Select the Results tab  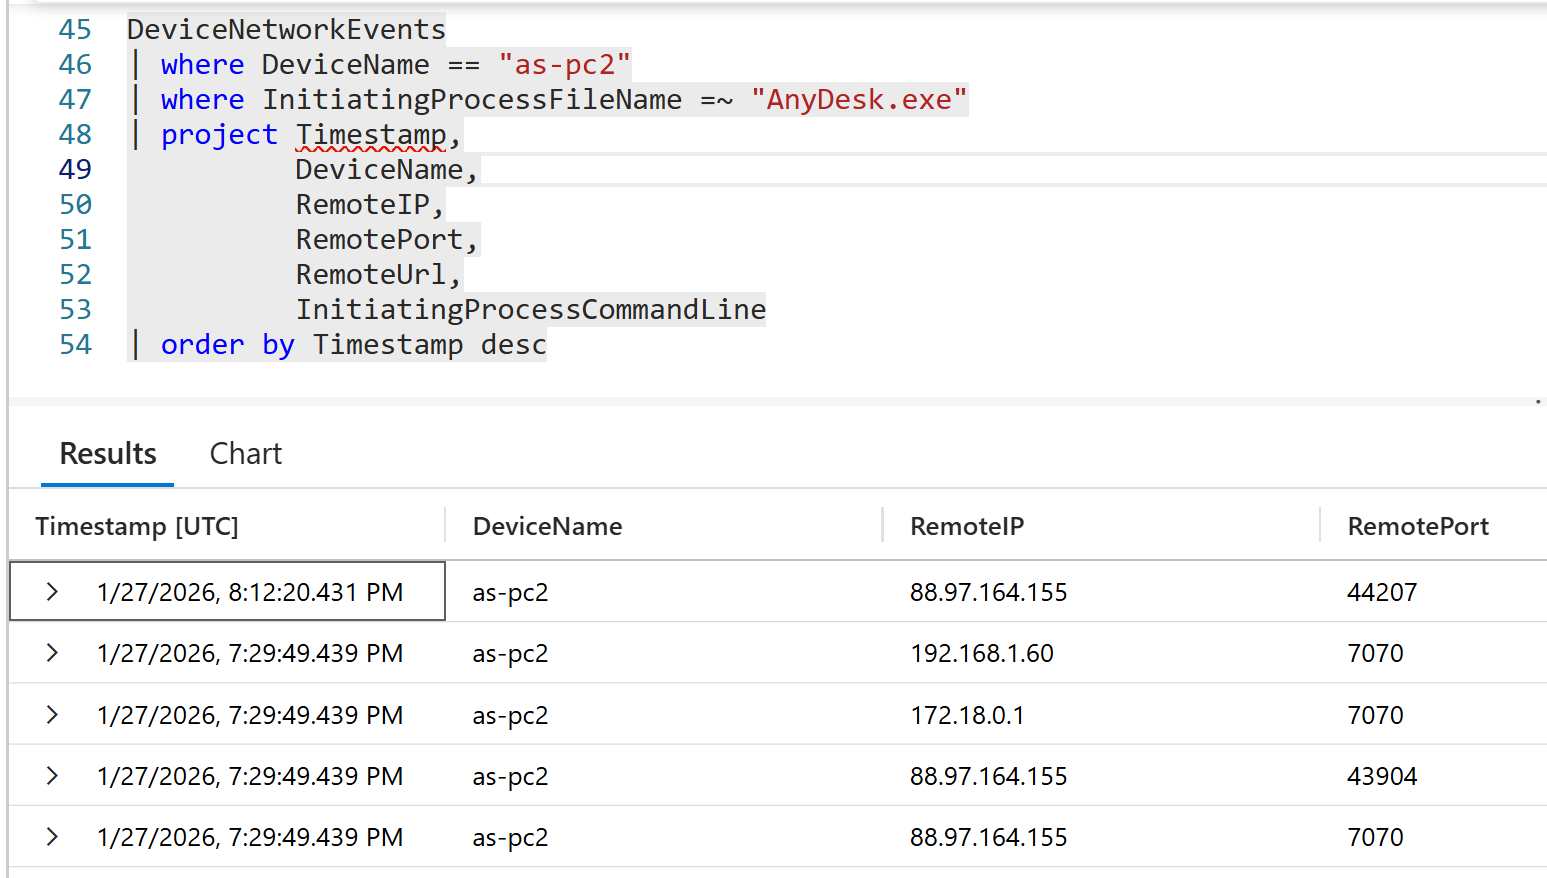tap(108, 454)
